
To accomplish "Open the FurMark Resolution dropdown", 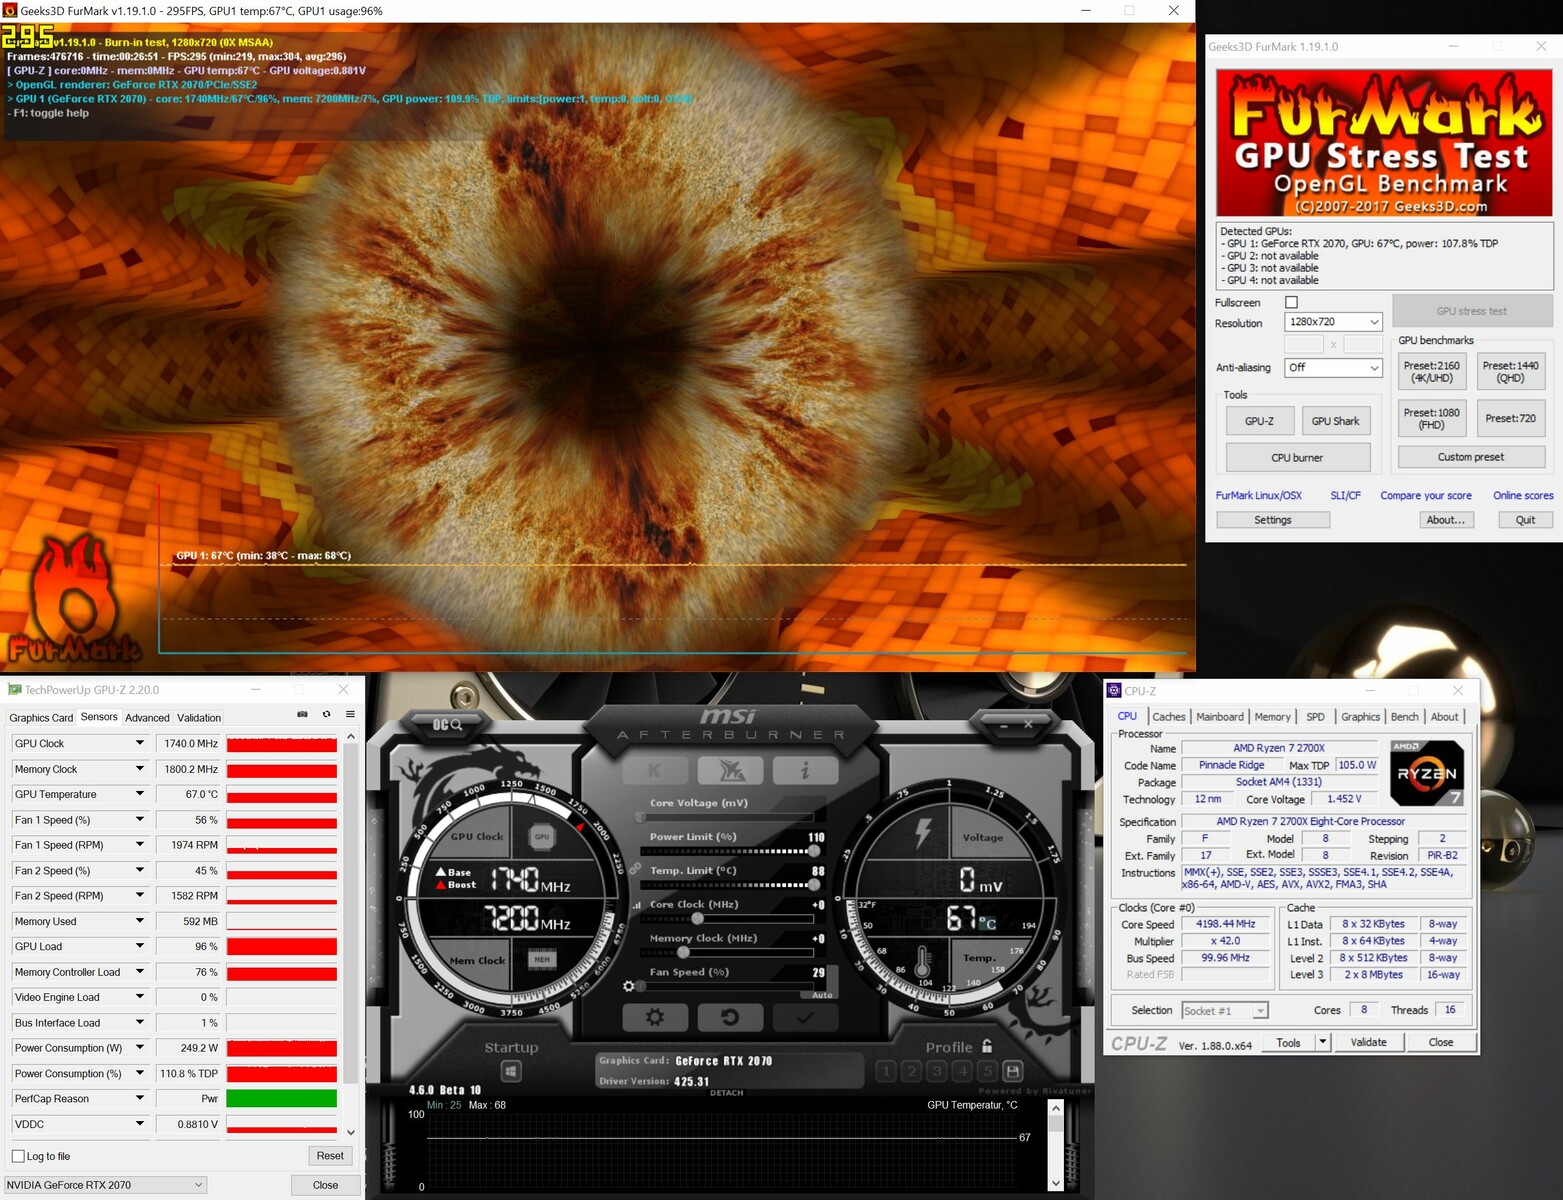I will click(x=1333, y=322).
